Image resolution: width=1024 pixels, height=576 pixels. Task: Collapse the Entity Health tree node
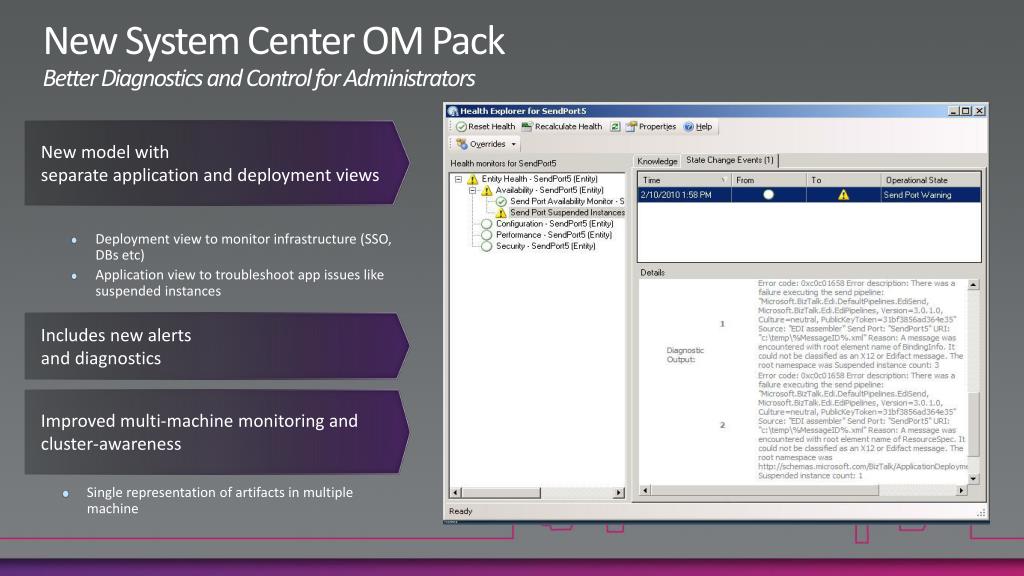pos(458,179)
